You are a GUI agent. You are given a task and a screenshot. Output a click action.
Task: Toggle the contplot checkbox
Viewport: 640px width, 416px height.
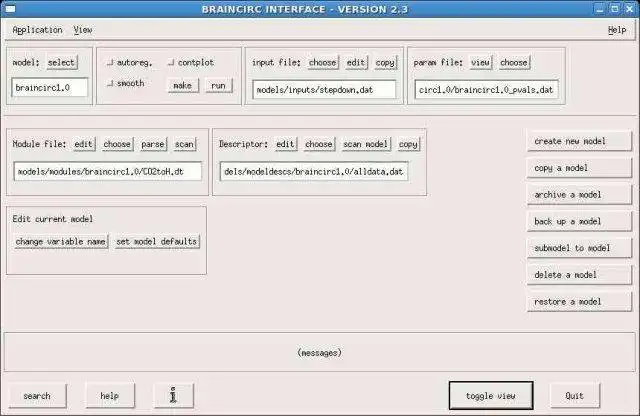[x=171, y=62]
